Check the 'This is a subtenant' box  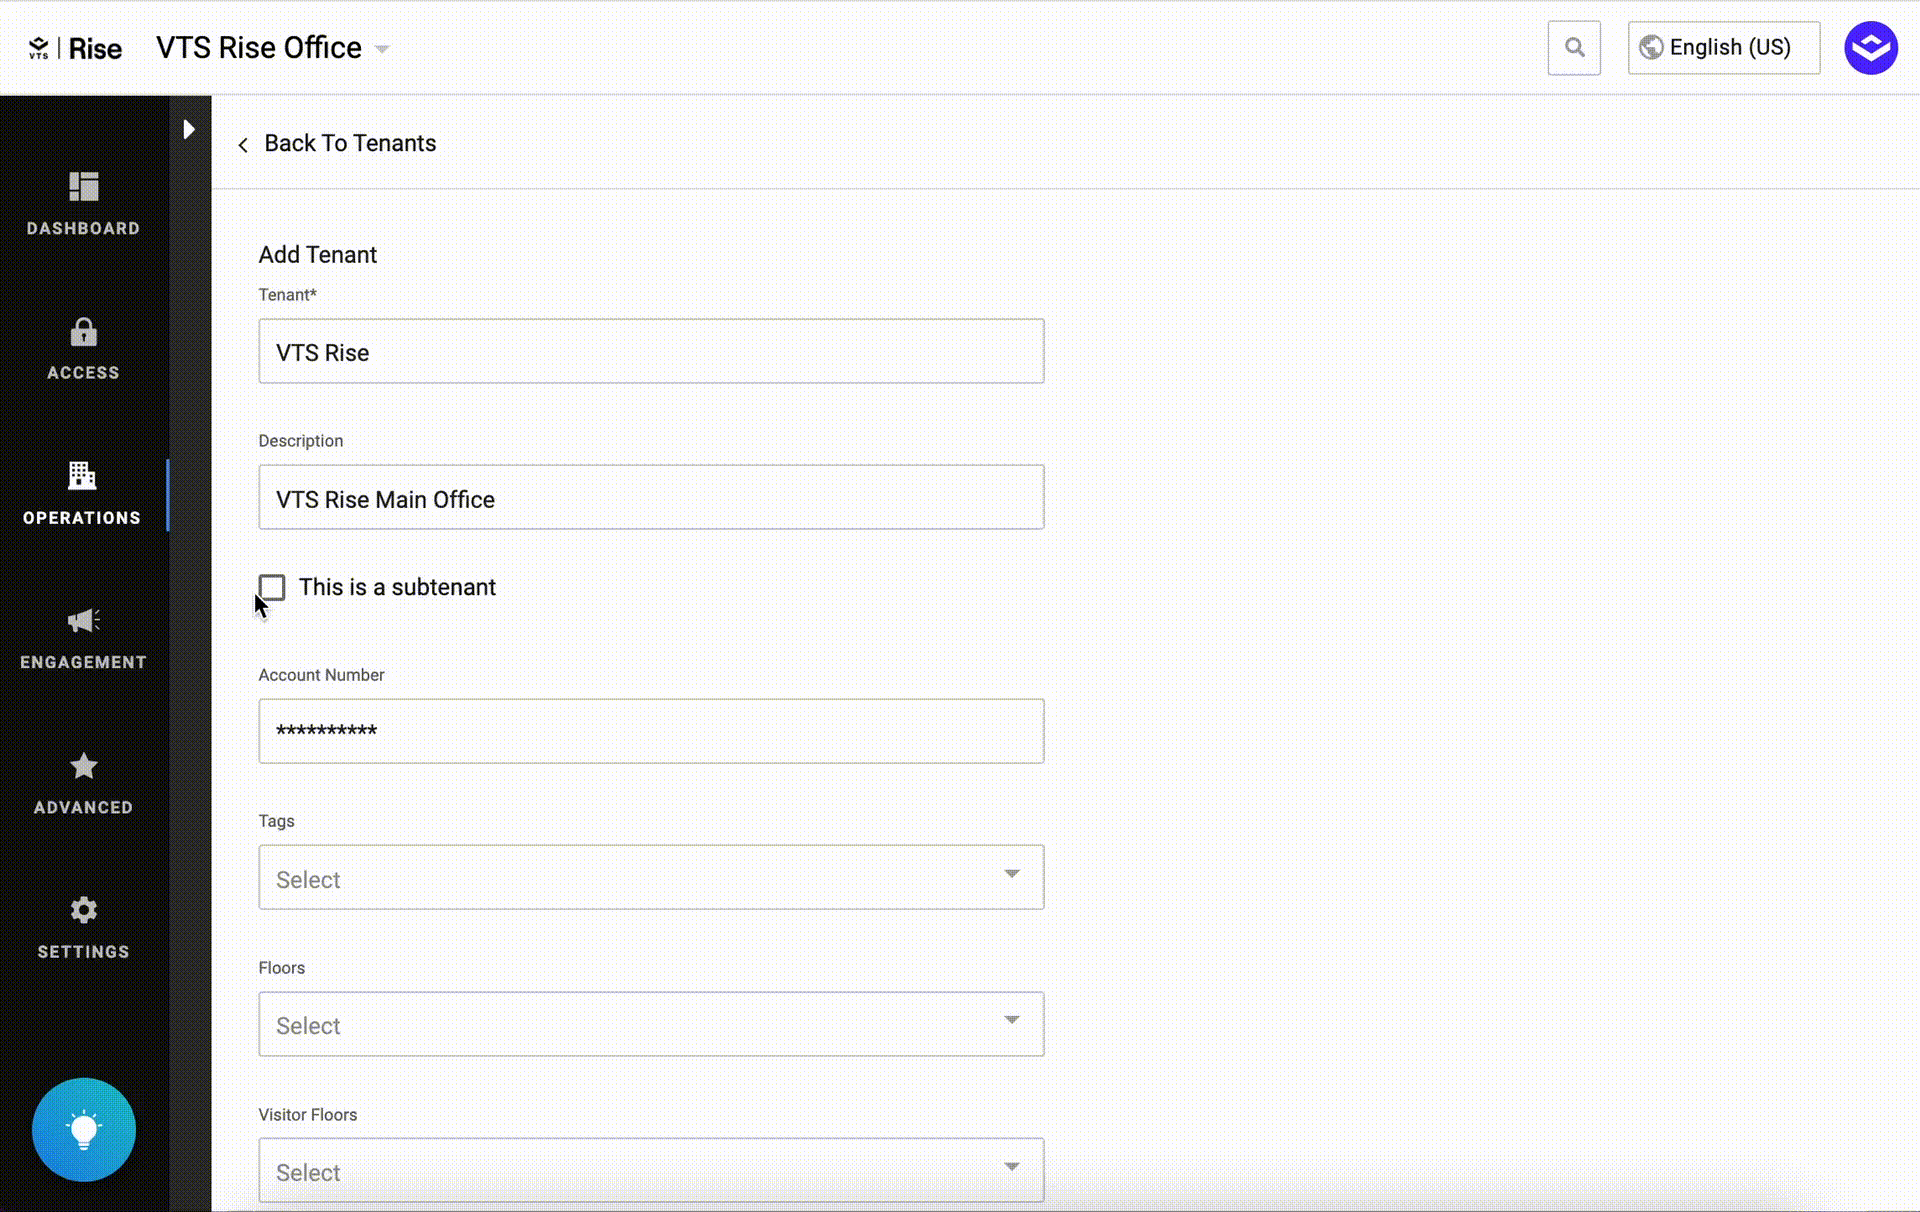(x=272, y=587)
